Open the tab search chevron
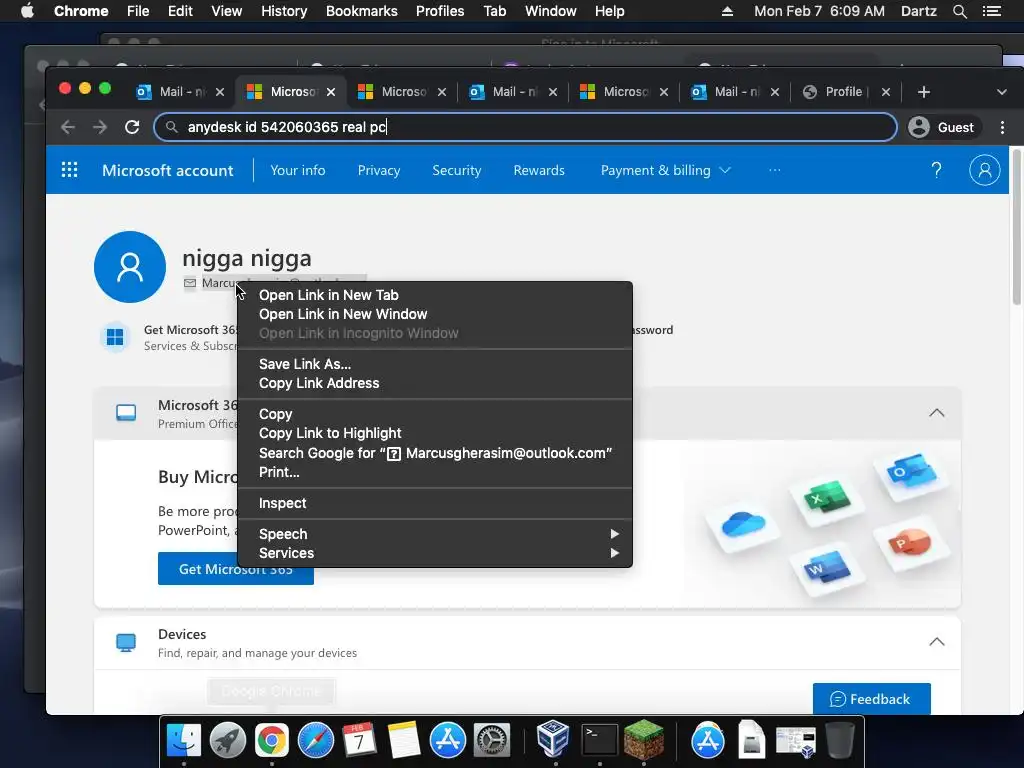Viewport: 1024px width, 768px height. (x=1001, y=92)
